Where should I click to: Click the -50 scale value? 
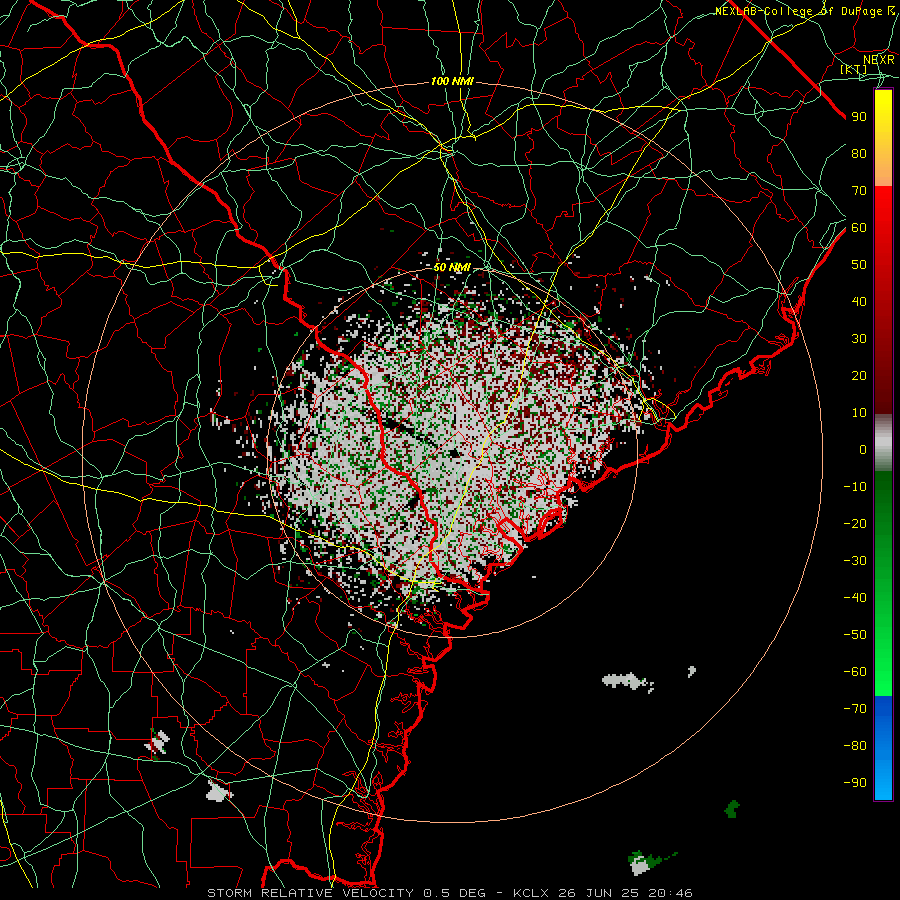click(855, 635)
